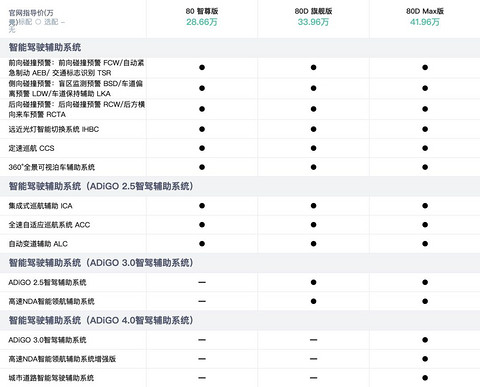
Task: Click the 远近光灯智能切换系统 IHBC row label
Action: (54, 129)
